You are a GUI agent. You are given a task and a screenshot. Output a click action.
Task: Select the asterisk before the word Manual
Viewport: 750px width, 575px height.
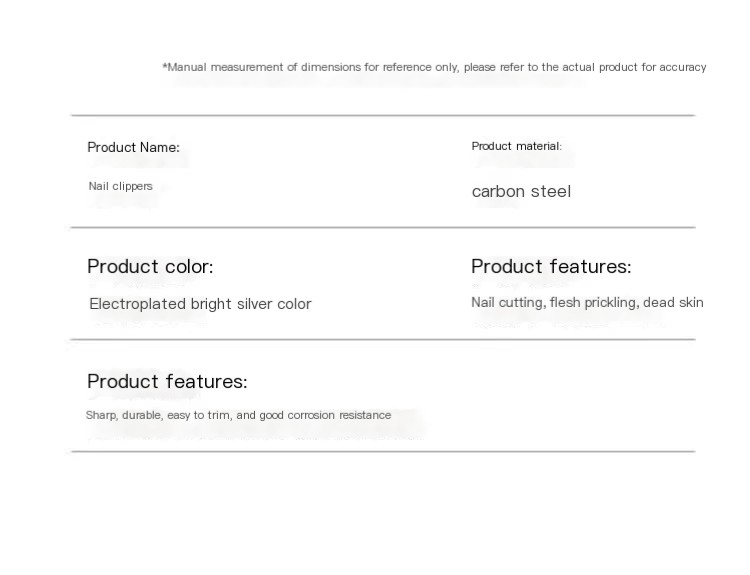(x=165, y=65)
